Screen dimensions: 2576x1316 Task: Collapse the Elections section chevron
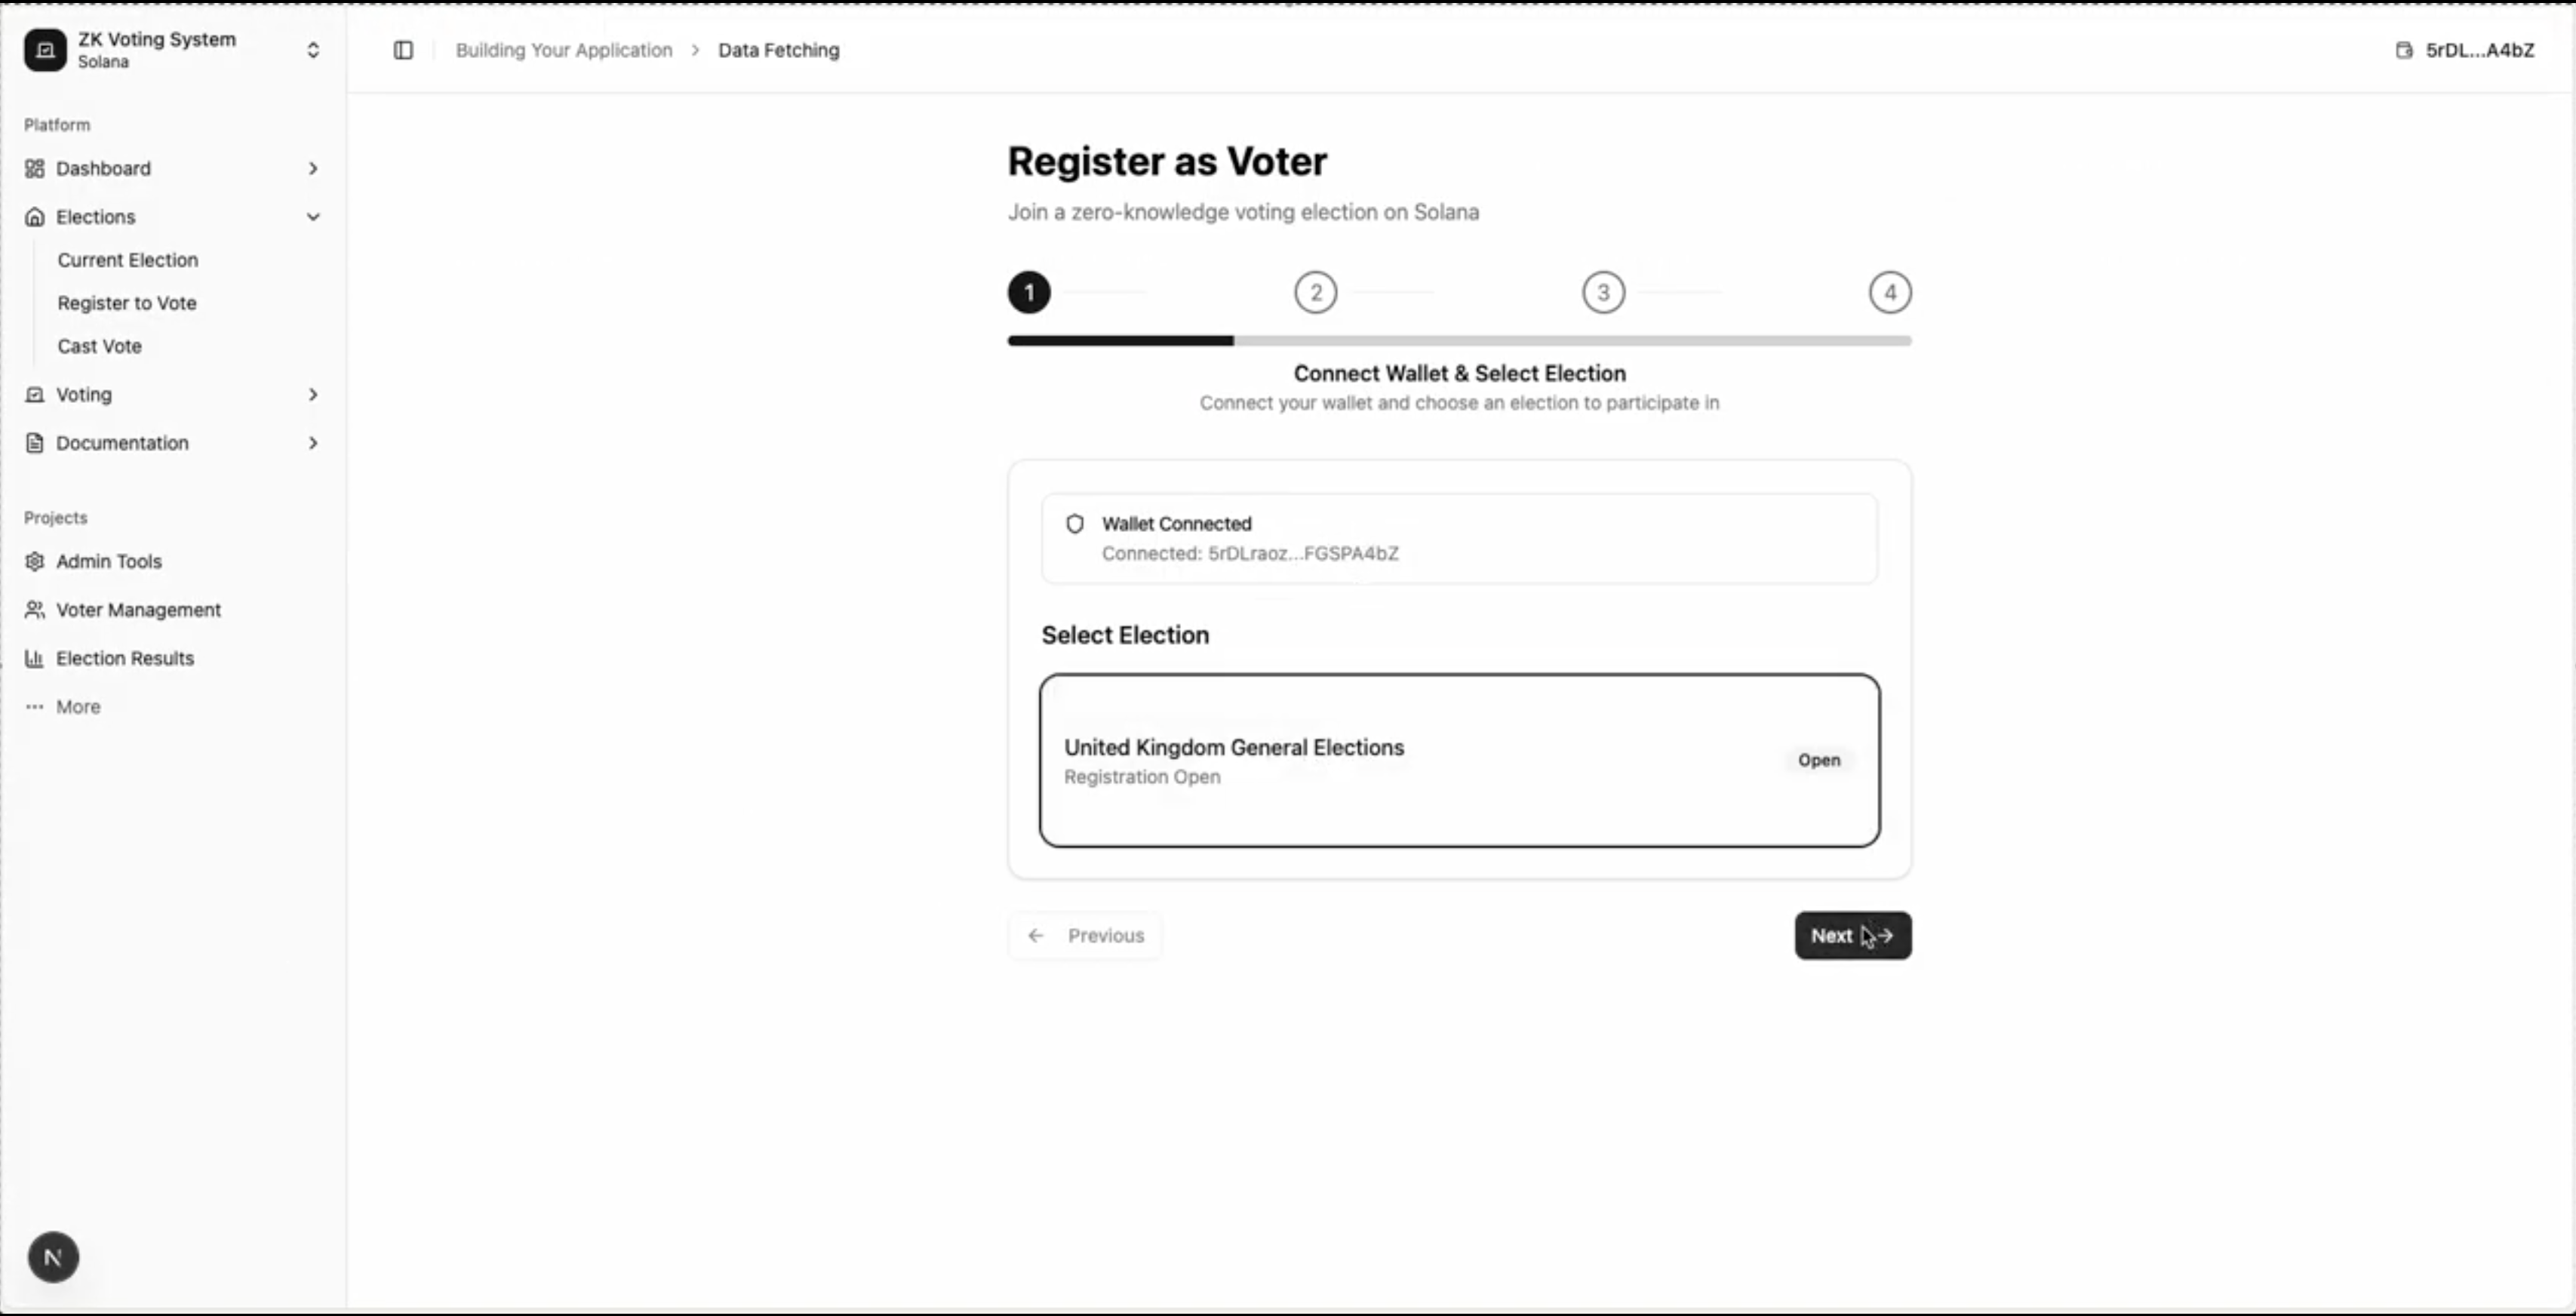click(313, 217)
